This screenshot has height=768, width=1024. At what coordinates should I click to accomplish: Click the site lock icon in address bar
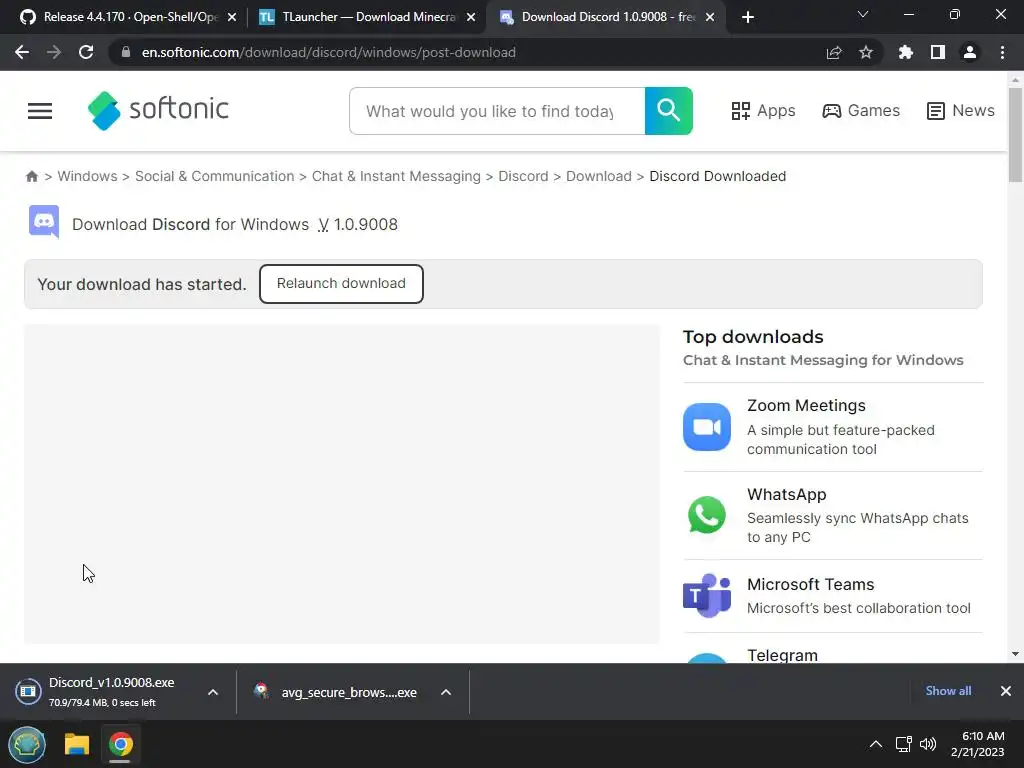126,52
